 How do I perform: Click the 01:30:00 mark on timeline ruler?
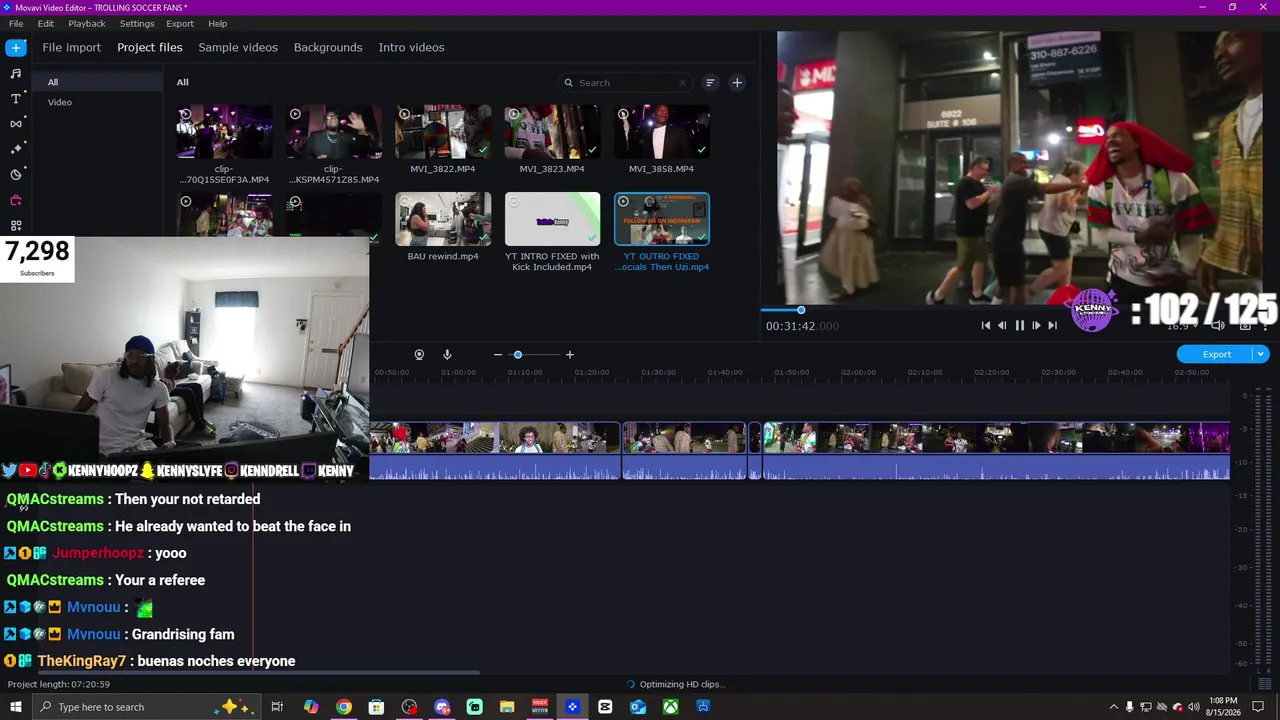pos(658,373)
